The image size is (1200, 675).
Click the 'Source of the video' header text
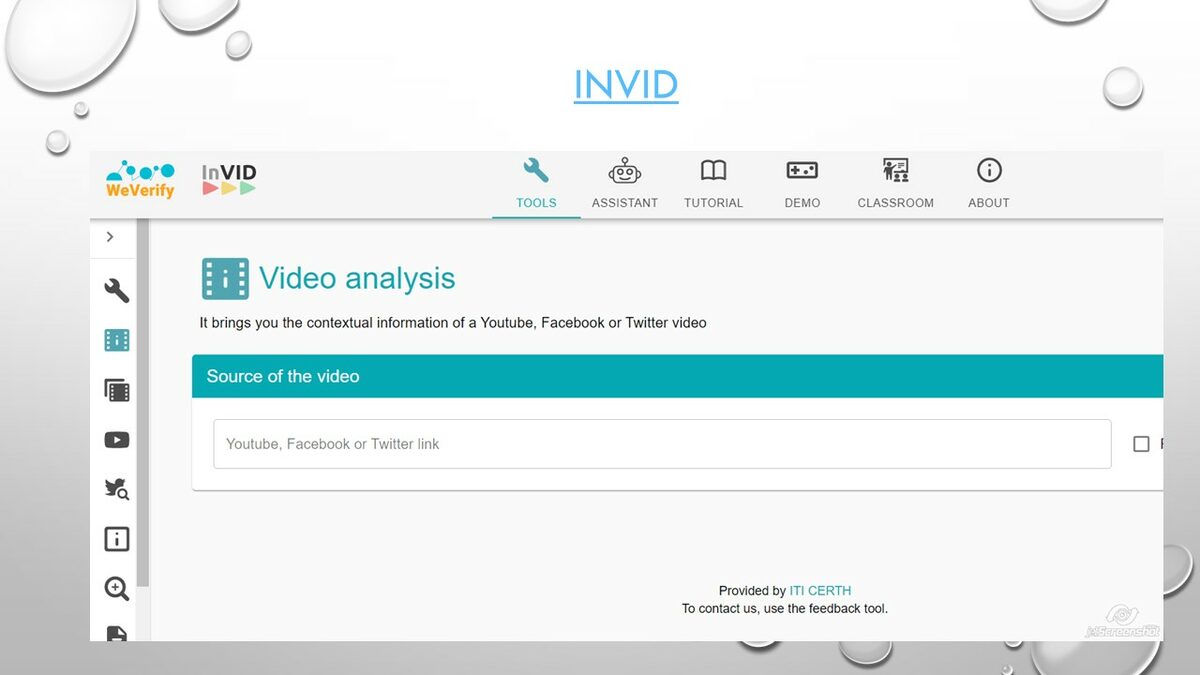tap(283, 376)
